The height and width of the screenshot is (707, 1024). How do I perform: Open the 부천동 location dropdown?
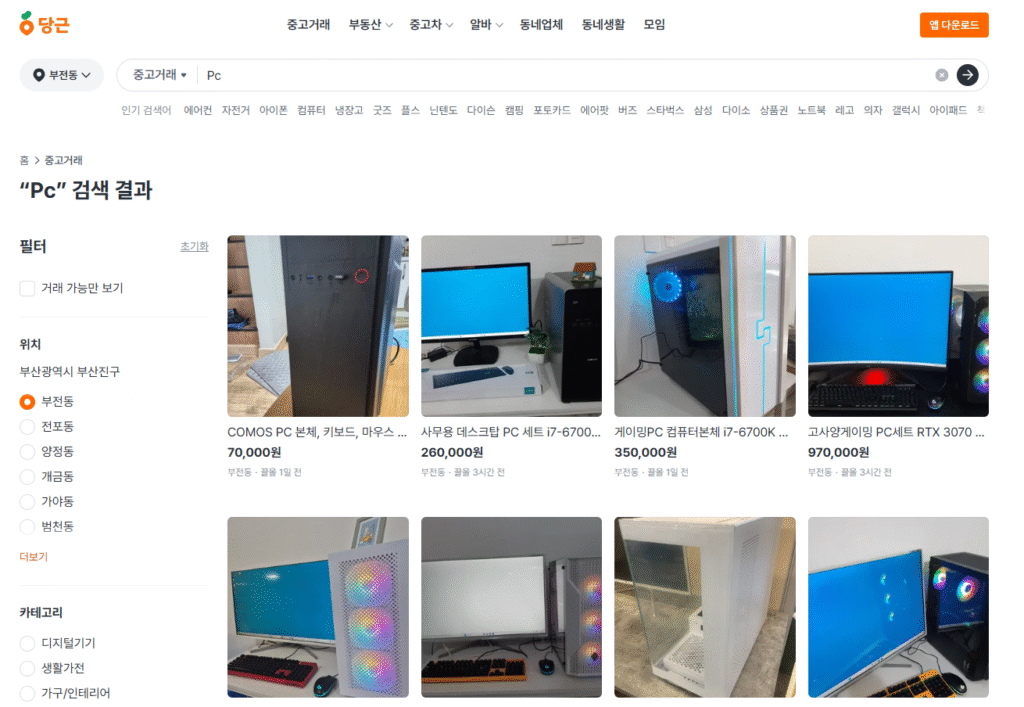pos(62,75)
